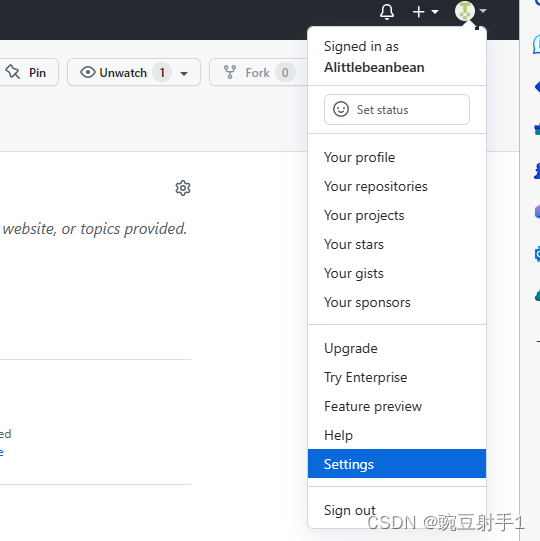The height and width of the screenshot is (541, 540).
Task: Open Your gists
Action: tap(396, 273)
